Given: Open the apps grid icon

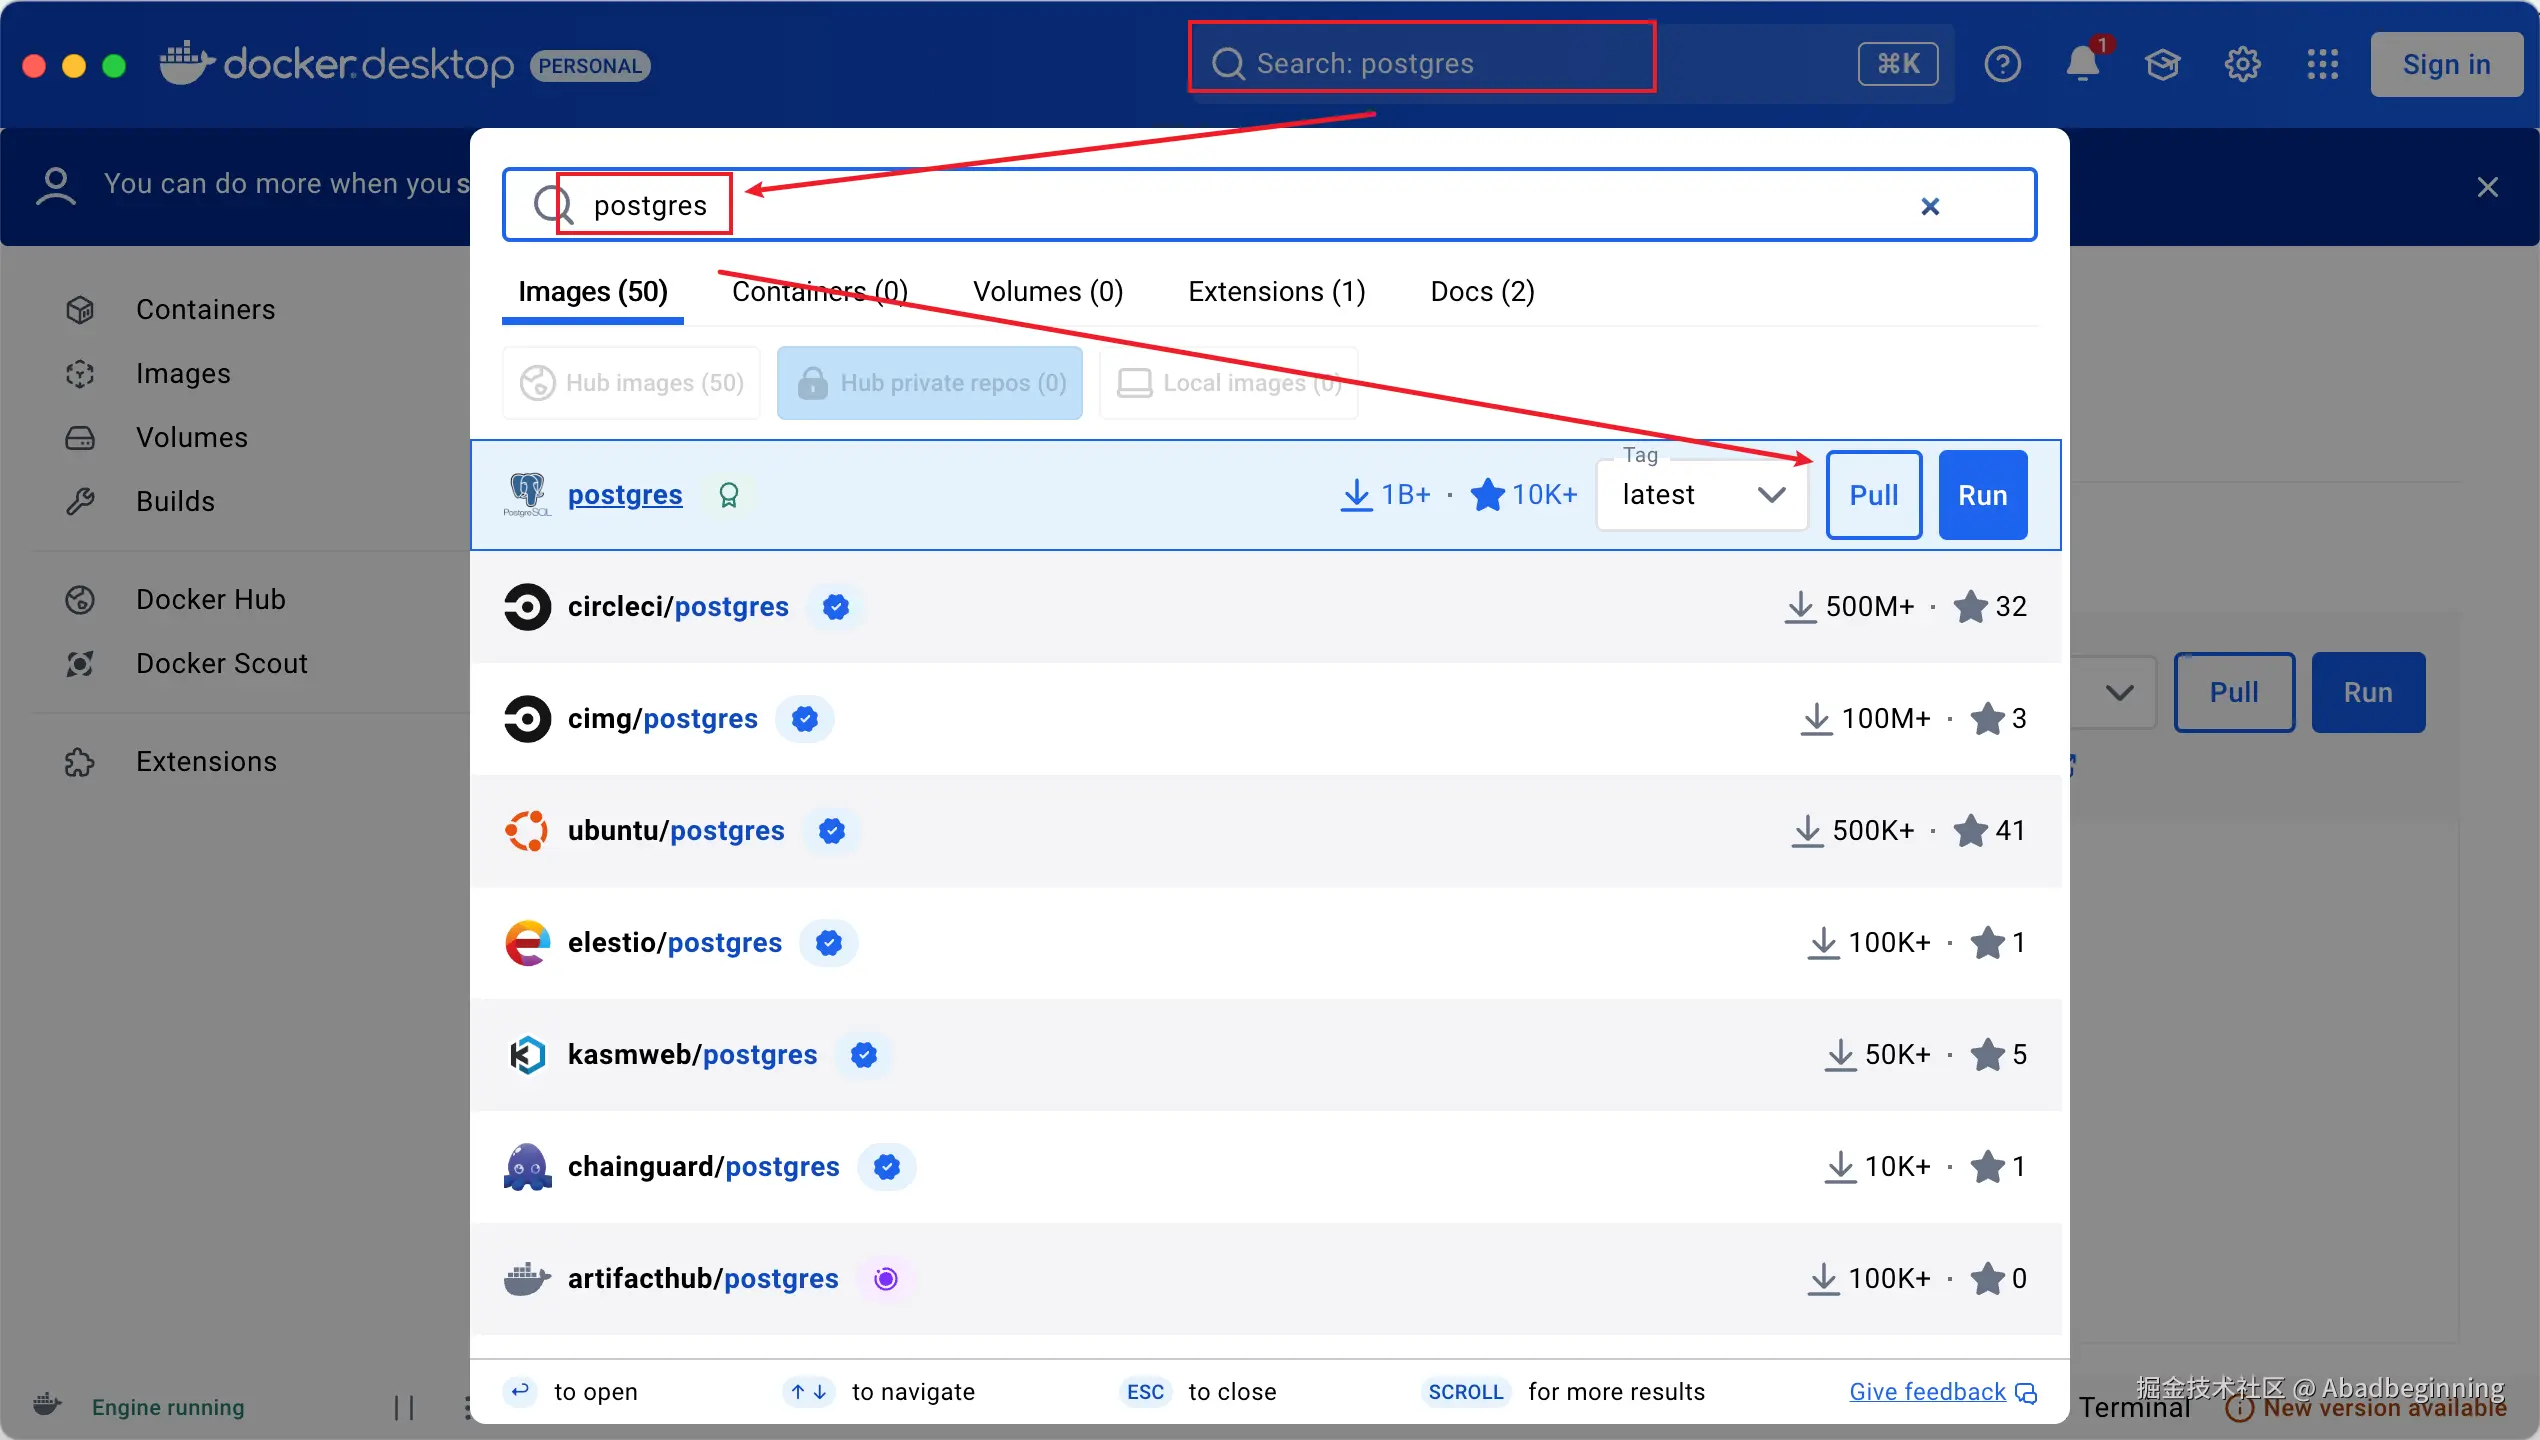Looking at the screenshot, I should point(2322,64).
